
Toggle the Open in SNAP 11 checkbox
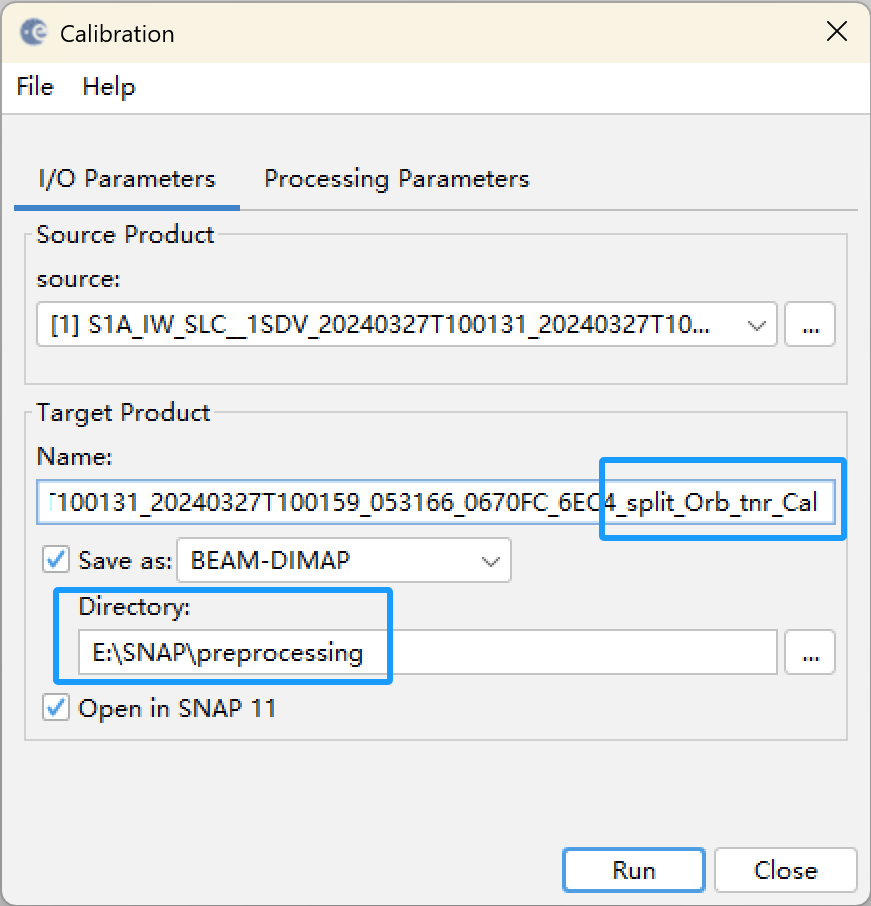coord(55,708)
